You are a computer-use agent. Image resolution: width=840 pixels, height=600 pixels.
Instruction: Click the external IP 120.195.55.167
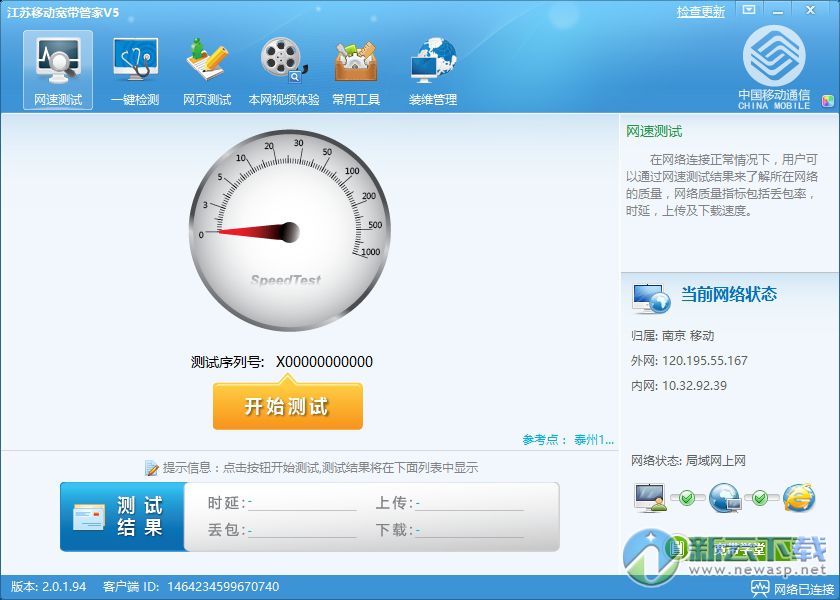click(704, 361)
